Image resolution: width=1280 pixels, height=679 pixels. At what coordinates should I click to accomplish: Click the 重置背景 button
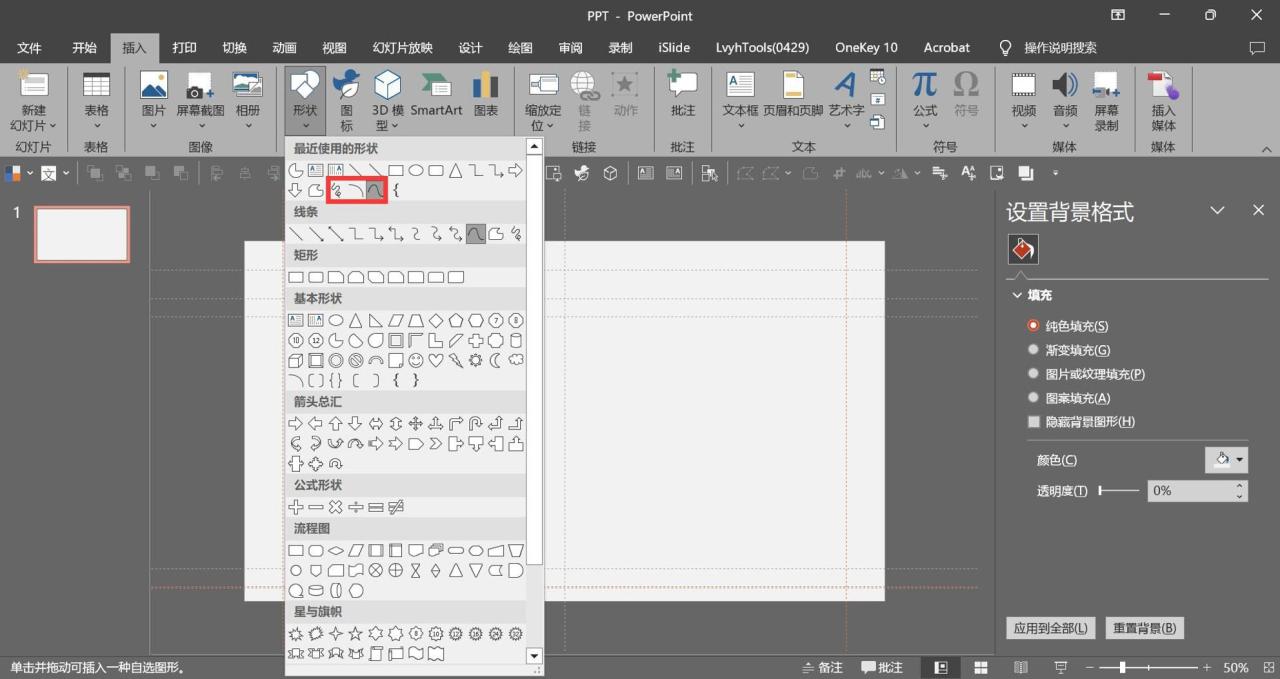(1144, 628)
